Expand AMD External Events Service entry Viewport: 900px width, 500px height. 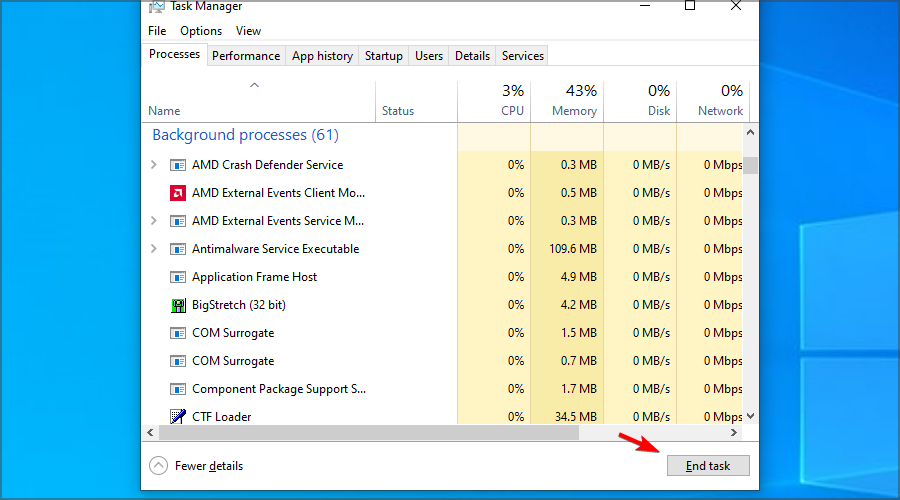click(x=153, y=221)
